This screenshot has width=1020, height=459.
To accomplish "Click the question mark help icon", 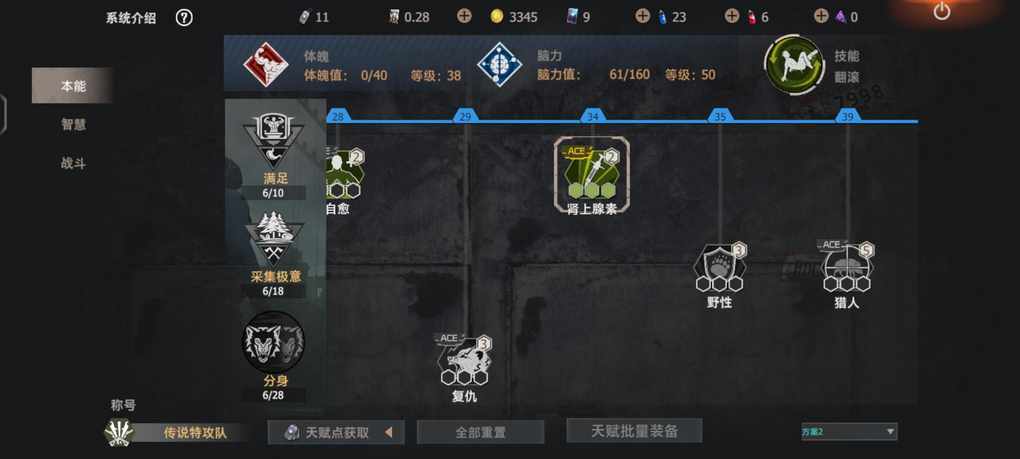I will click(184, 18).
